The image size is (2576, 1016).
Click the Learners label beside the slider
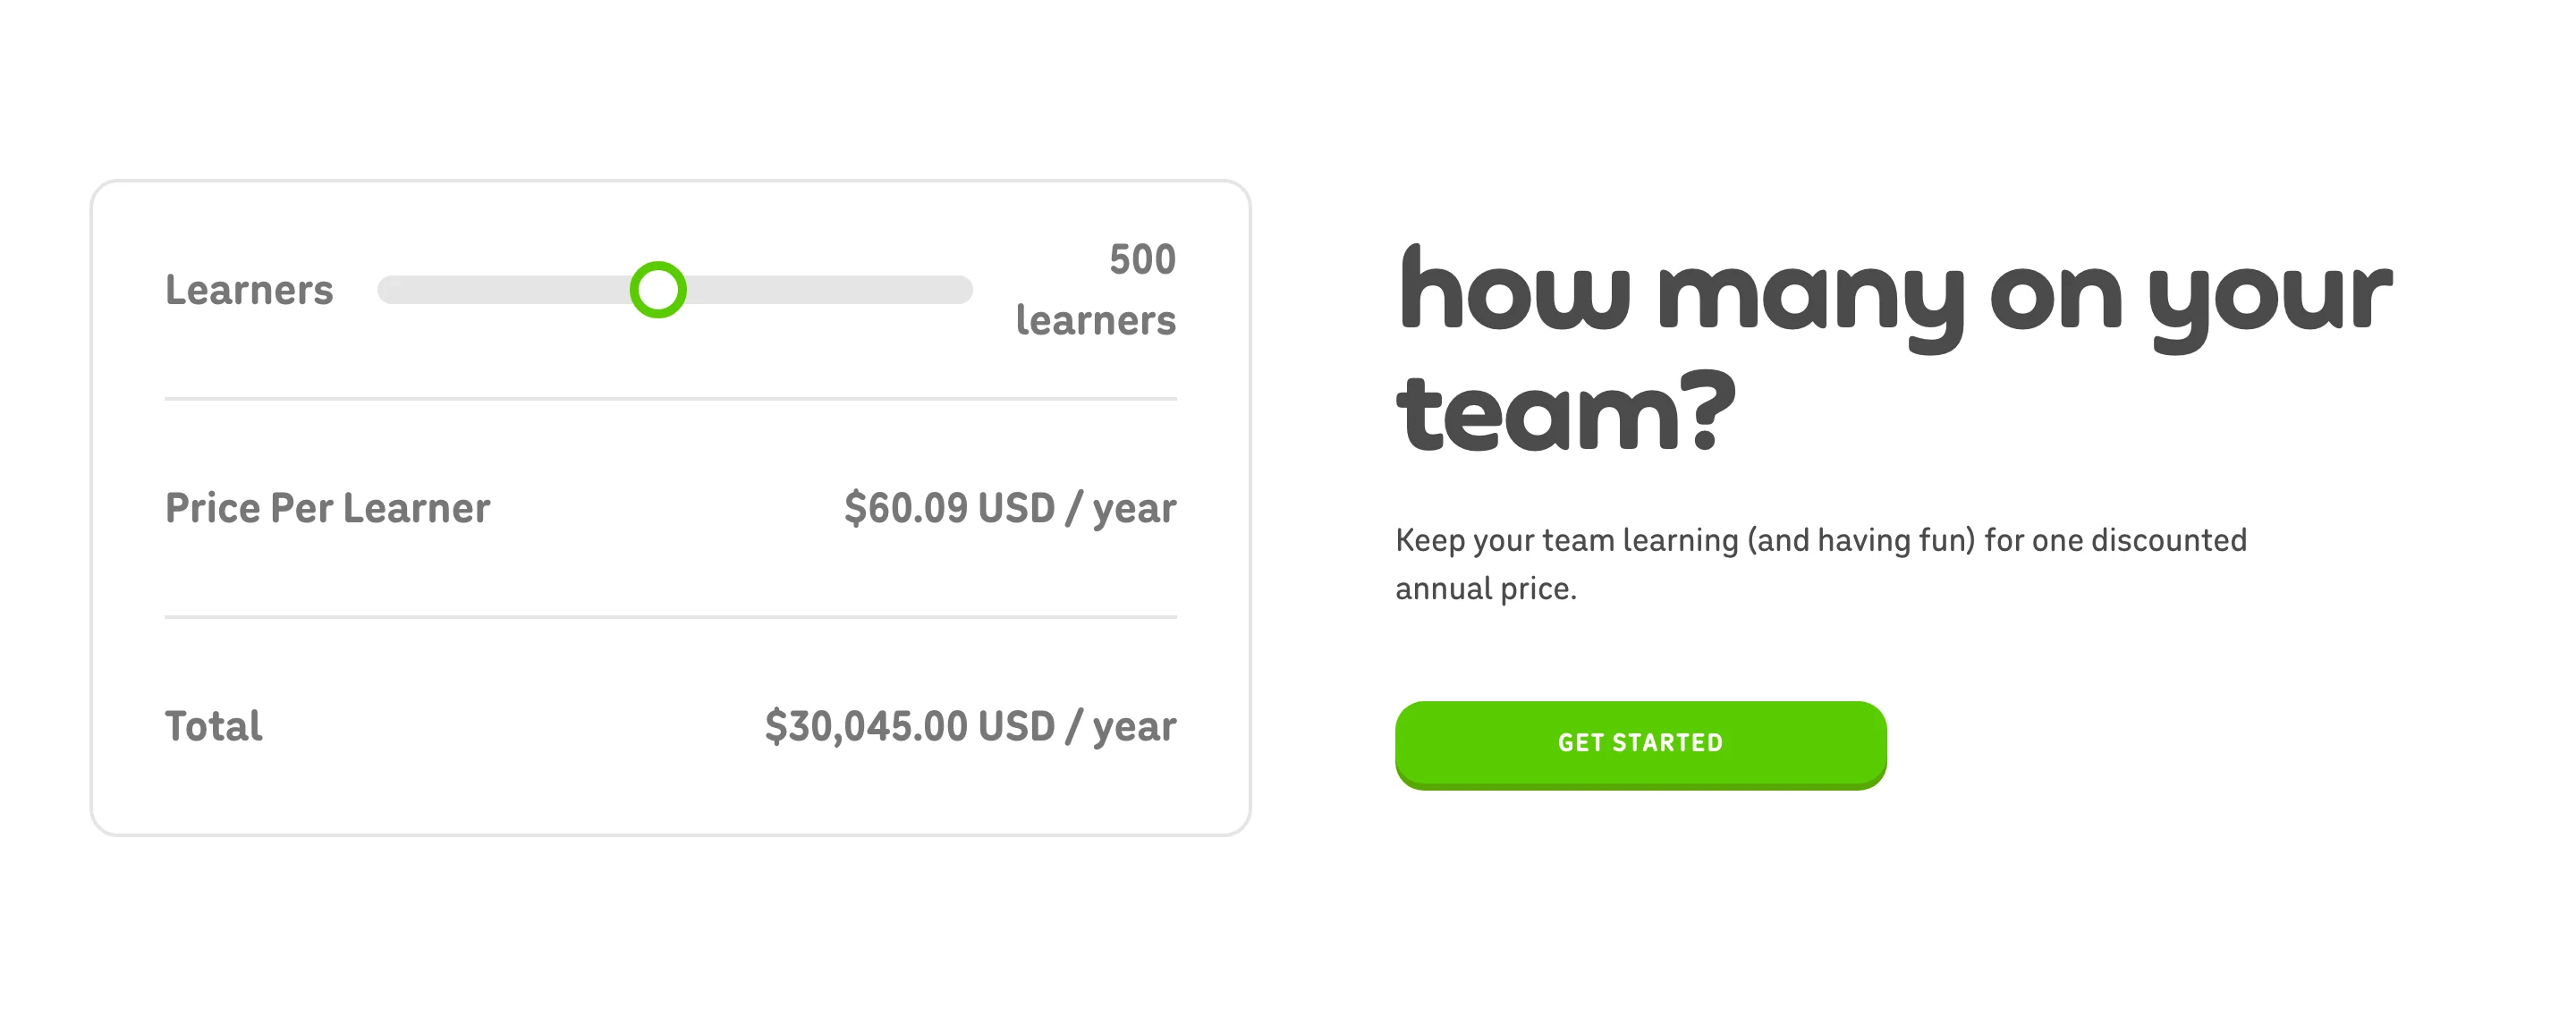(249, 290)
